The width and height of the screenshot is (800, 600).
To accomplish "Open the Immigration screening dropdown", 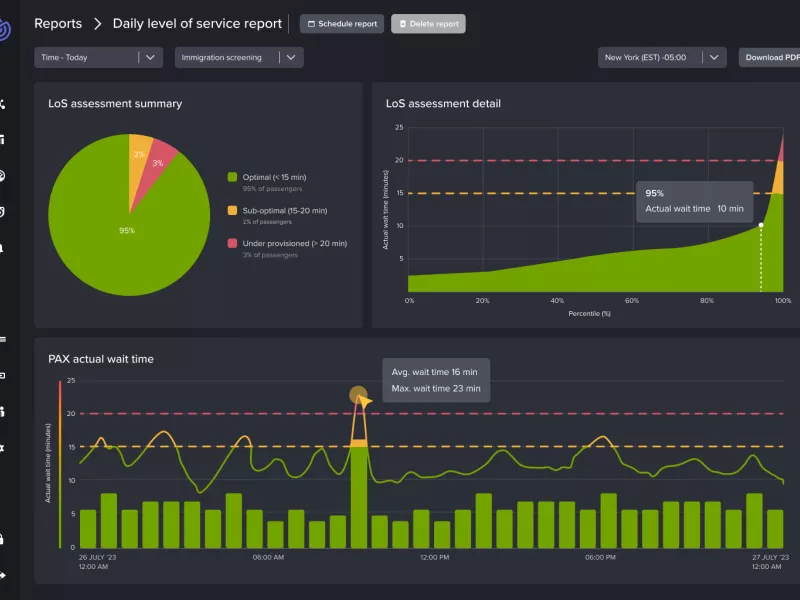I will click(x=238, y=58).
